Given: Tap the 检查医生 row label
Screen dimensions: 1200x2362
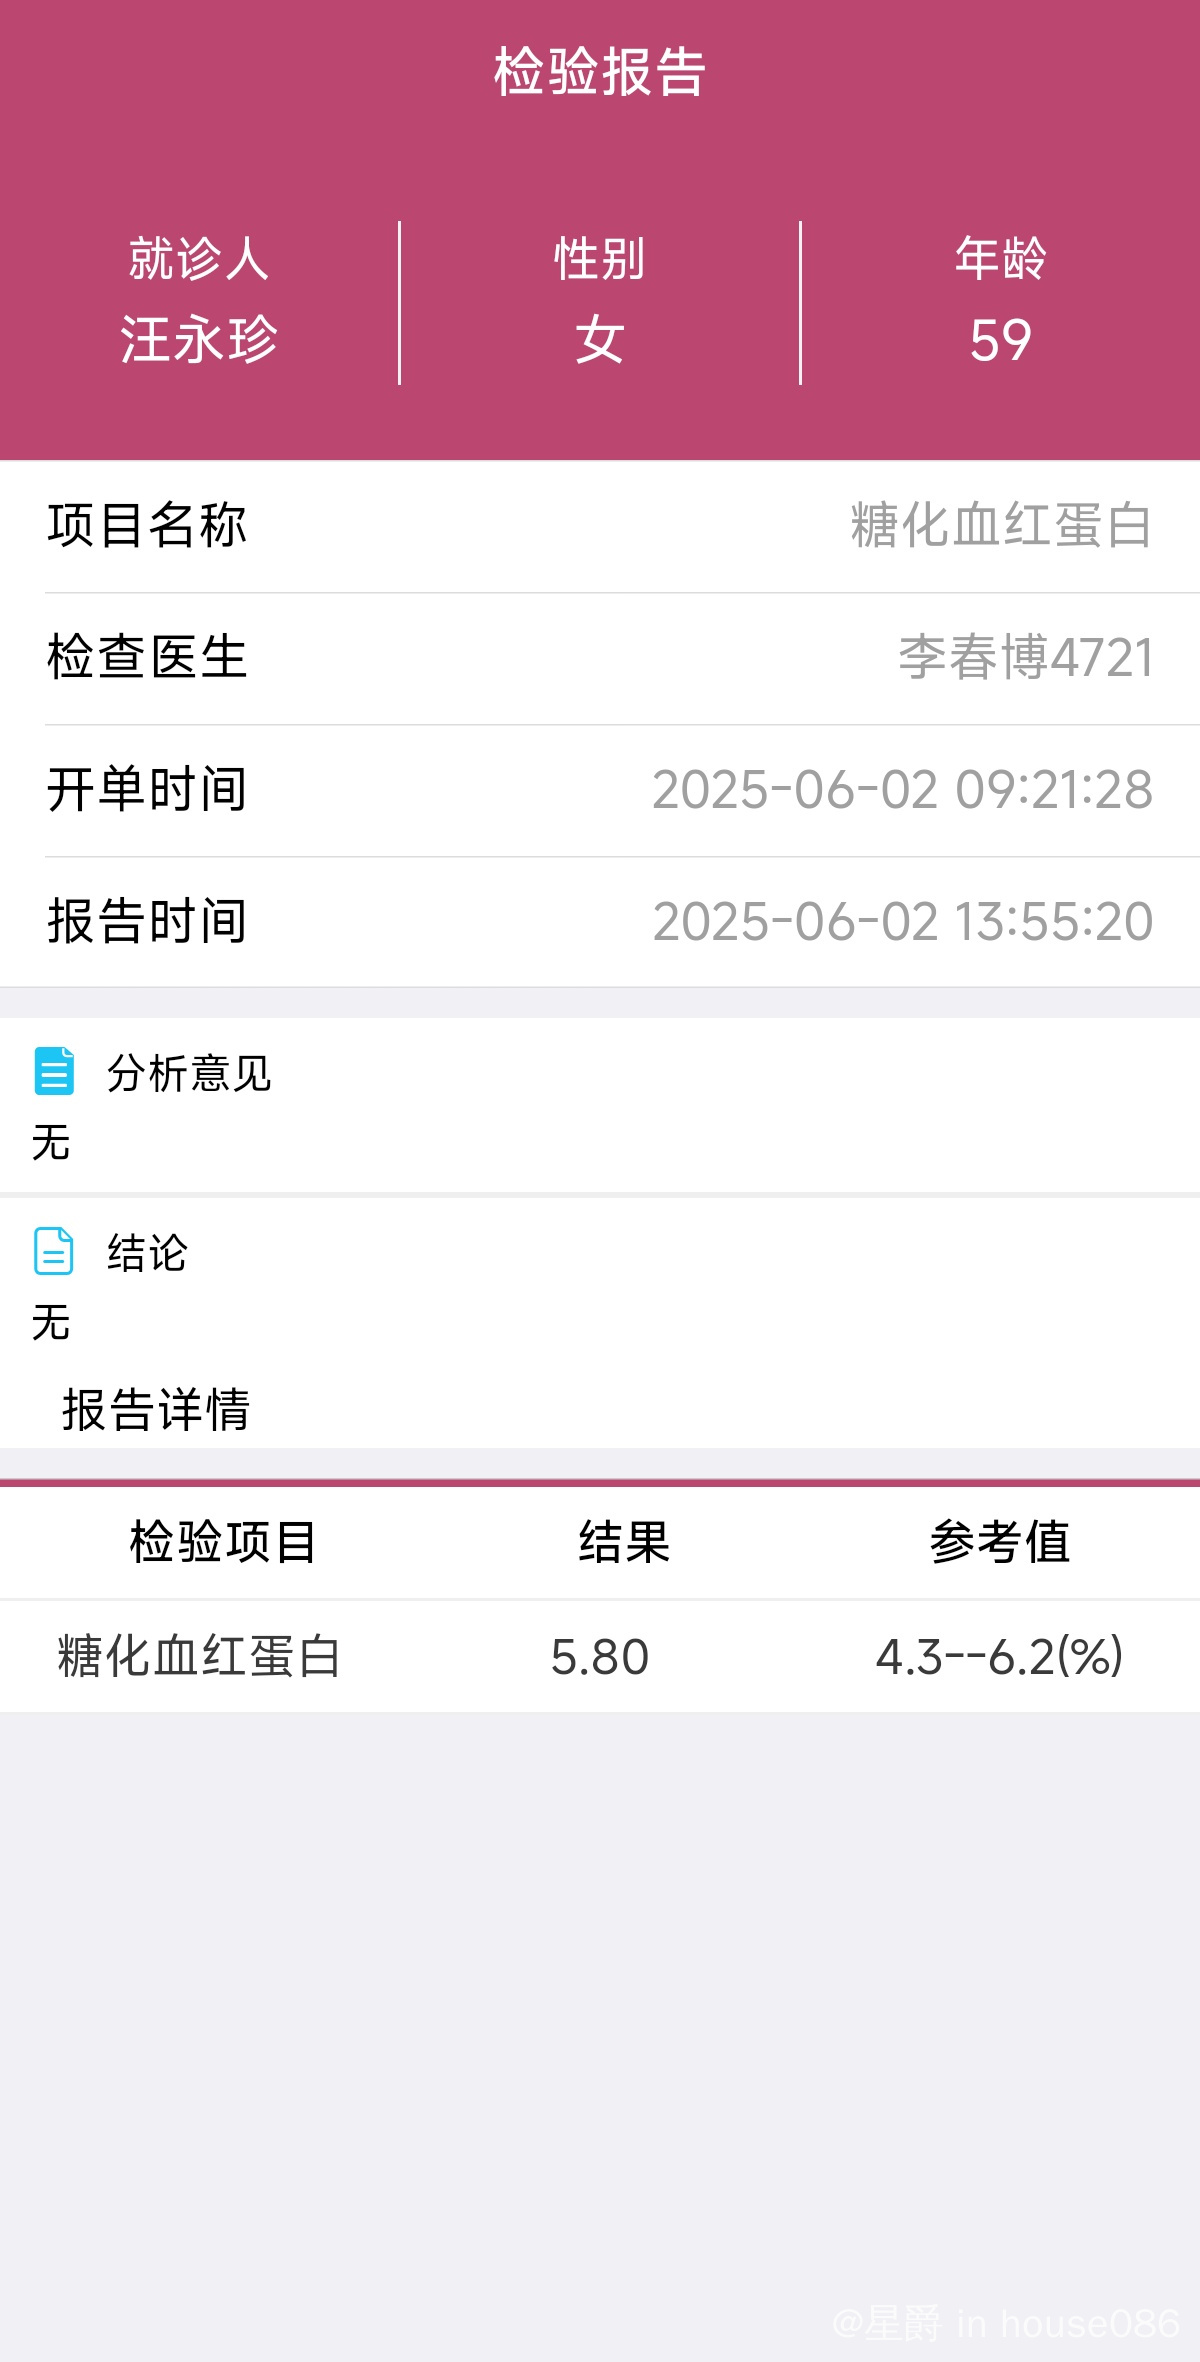Looking at the screenshot, I should (x=147, y=657).
